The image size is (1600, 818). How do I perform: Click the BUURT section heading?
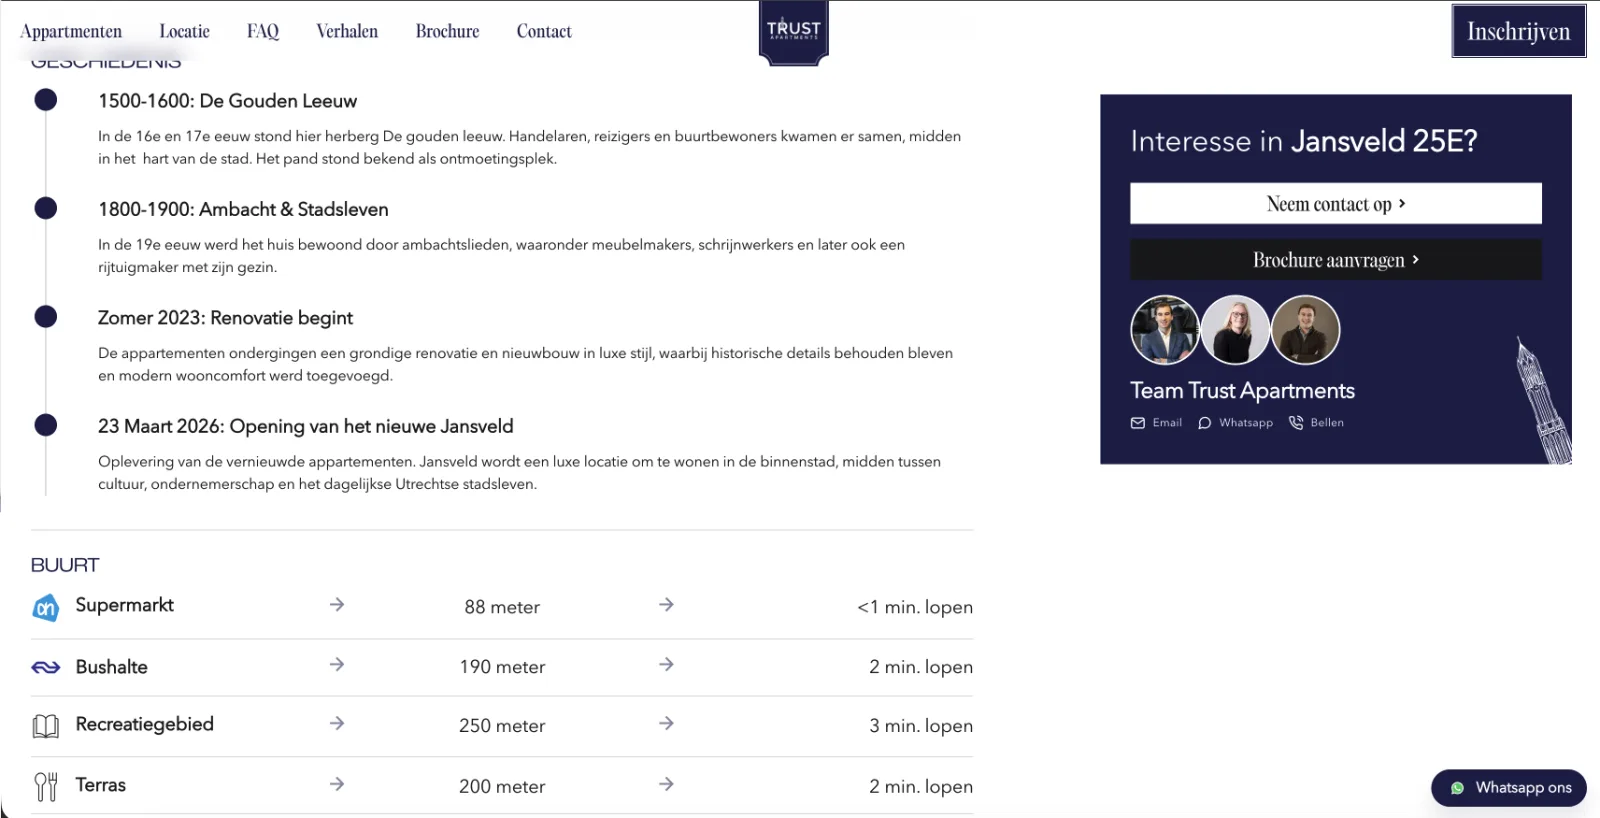pos(65,565)
